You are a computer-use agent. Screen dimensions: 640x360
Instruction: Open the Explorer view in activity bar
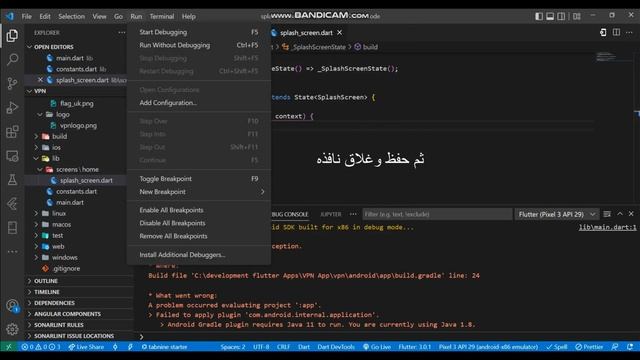click(x=12, y=36)
